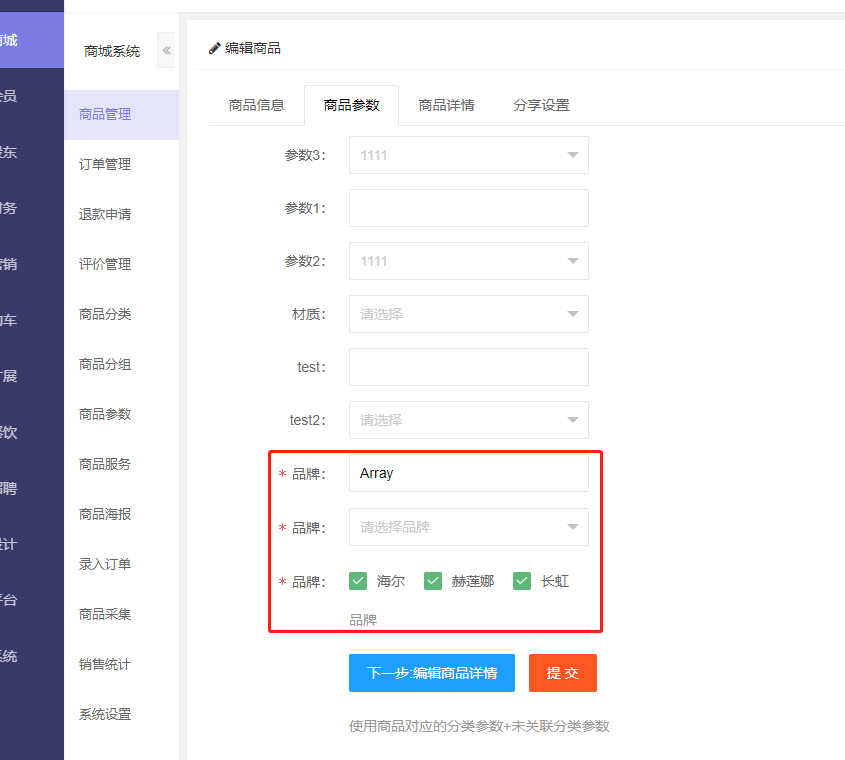Open the 请选择品牌 brand dropdown
The width and height of the screenshot is (845, 760).
(x=468, y=527)
